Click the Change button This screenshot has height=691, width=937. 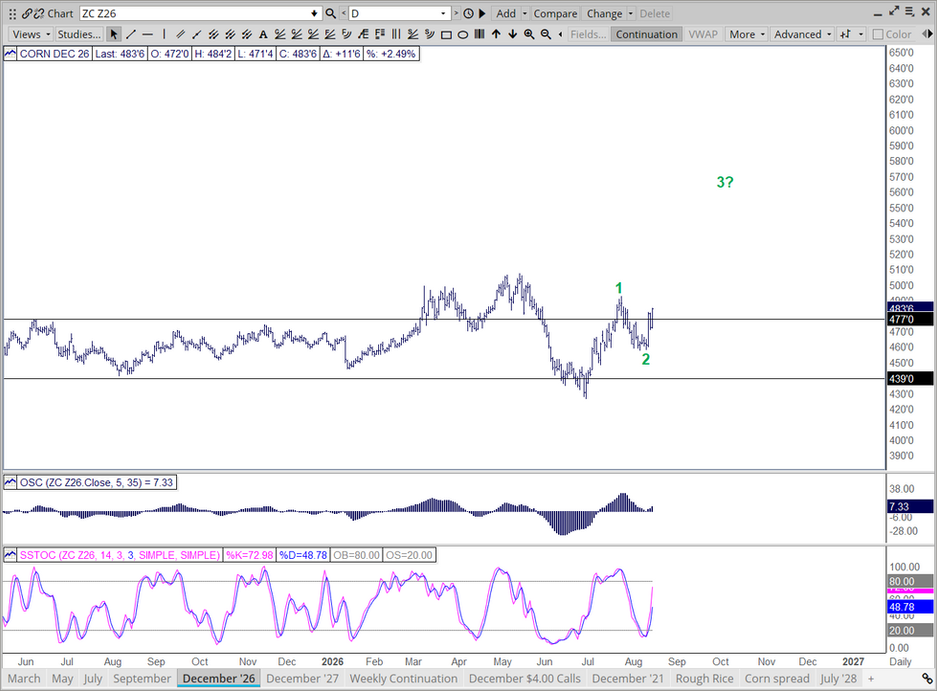coord(604,13)
